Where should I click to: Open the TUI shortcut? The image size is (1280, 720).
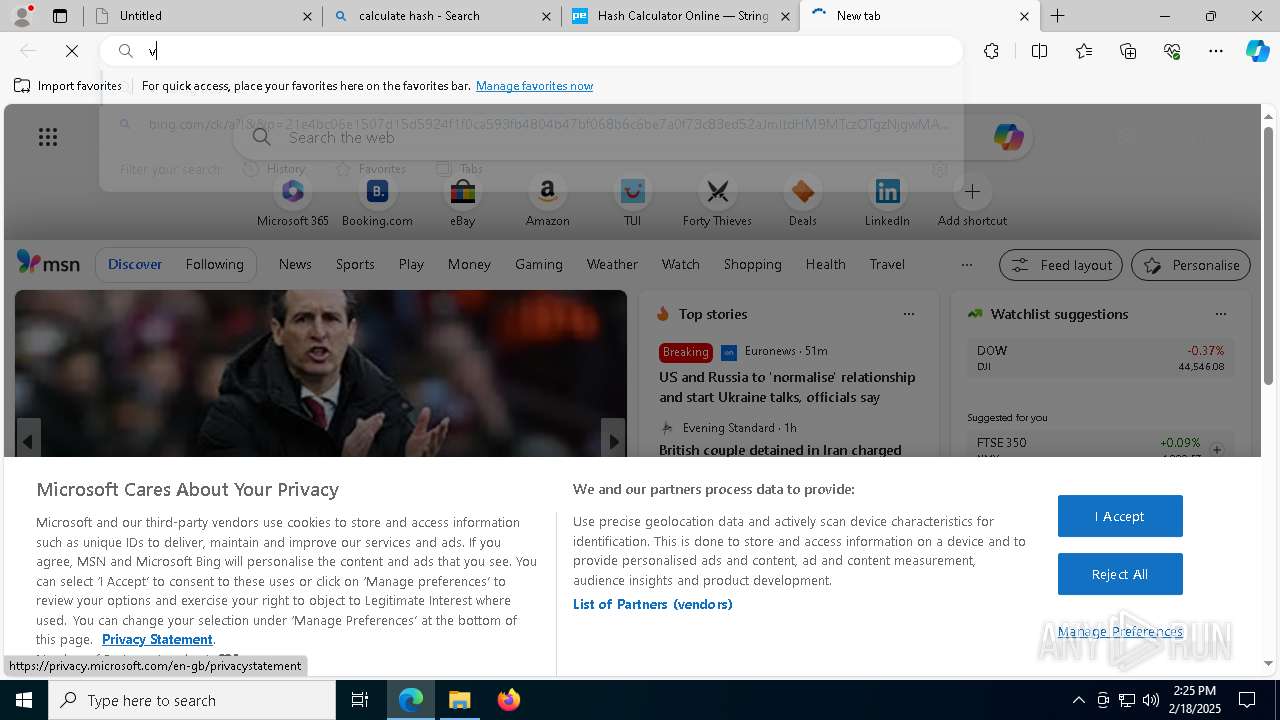(632, 202)
